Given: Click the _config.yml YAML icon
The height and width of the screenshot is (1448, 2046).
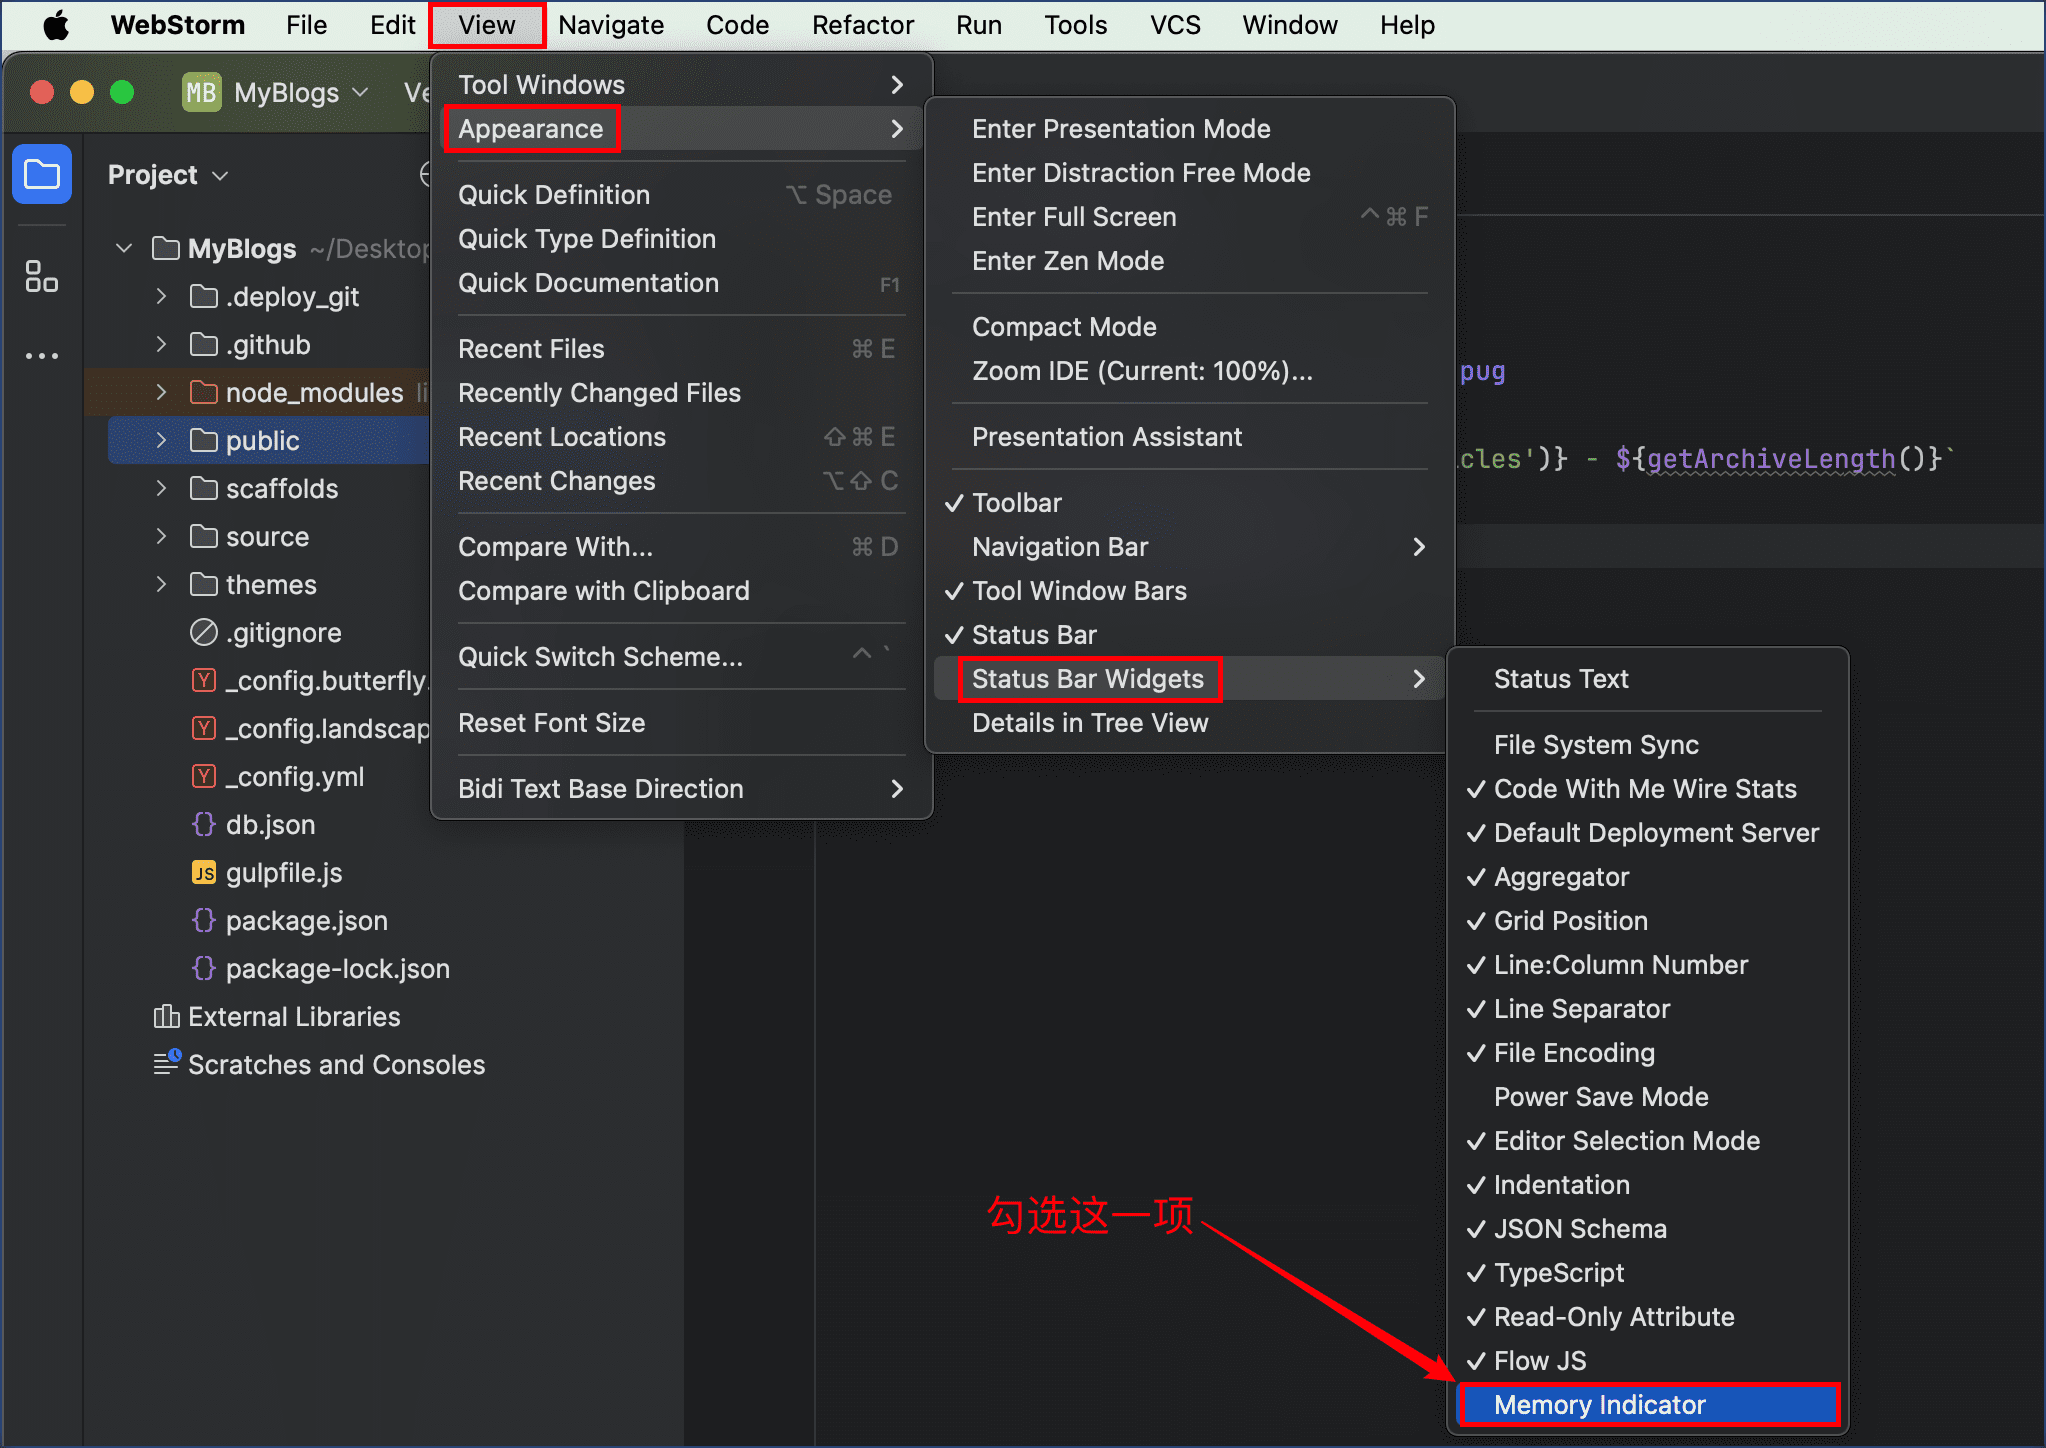Looking at the screenshot, I should (204, 777).
